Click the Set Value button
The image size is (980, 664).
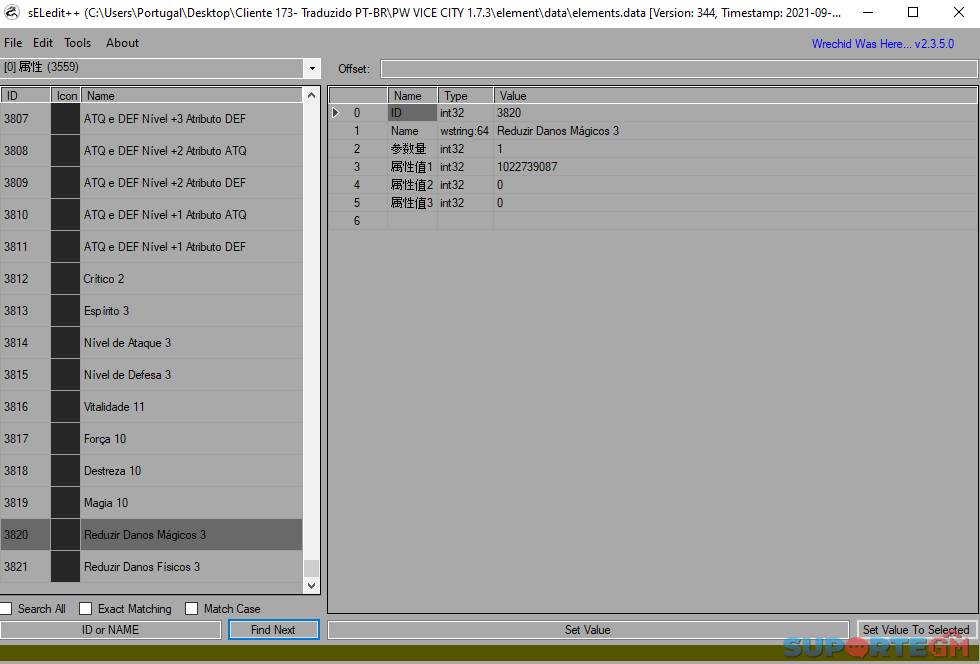(588, 630)
